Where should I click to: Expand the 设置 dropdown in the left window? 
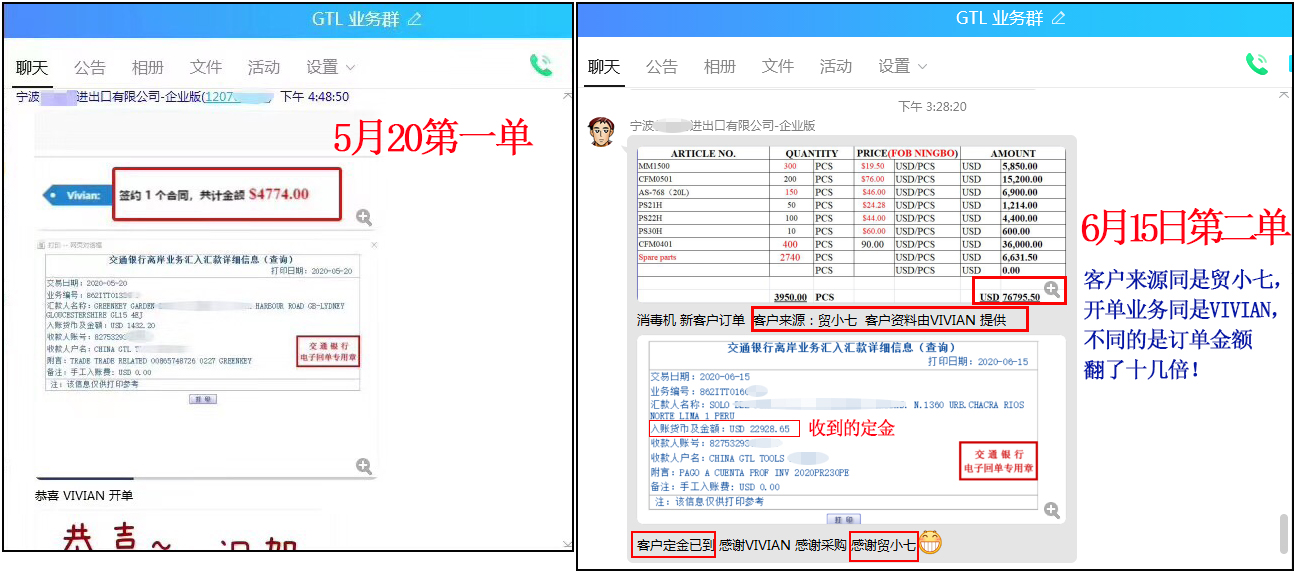point(331,67)
